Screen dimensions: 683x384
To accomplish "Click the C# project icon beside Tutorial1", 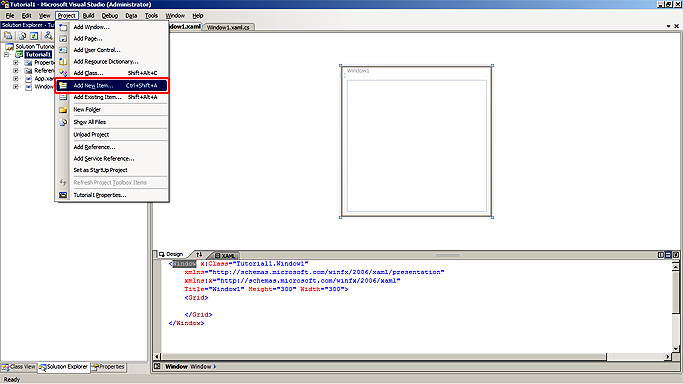I will (19, 54).
